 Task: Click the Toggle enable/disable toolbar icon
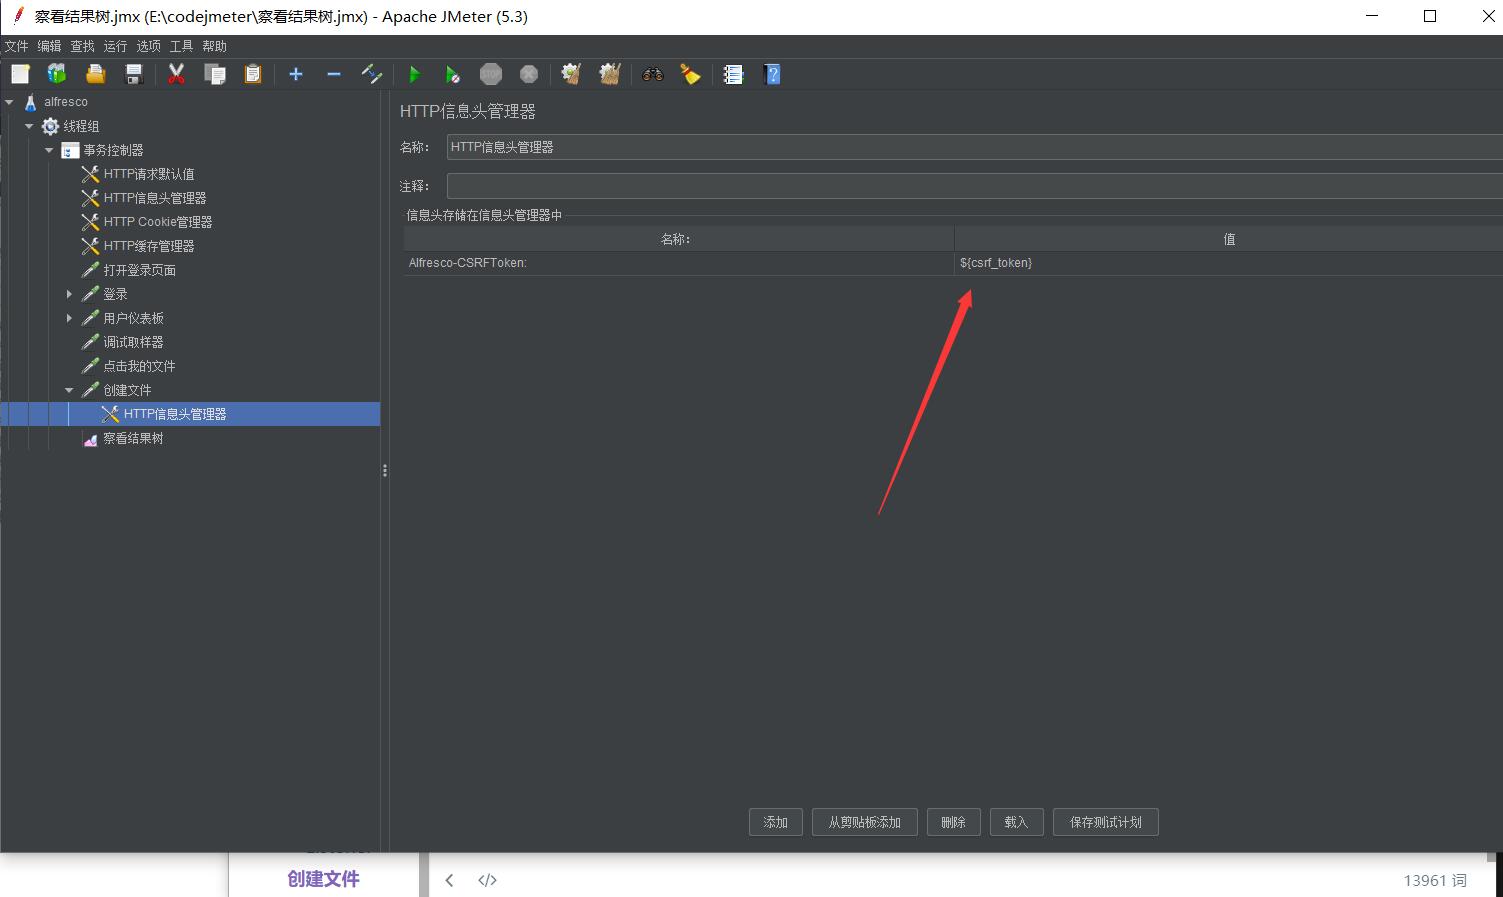pyautogui.click(x=372, y=74)
